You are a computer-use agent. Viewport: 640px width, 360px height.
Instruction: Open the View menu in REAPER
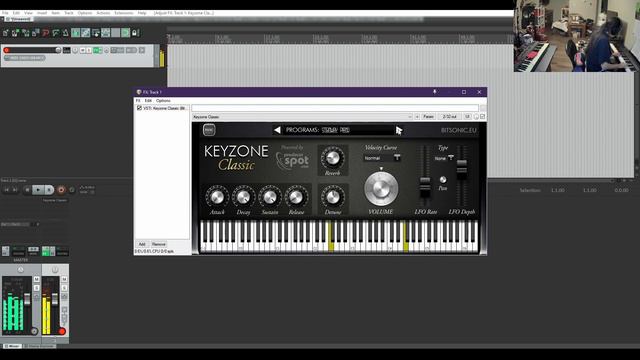click(28, 13)
